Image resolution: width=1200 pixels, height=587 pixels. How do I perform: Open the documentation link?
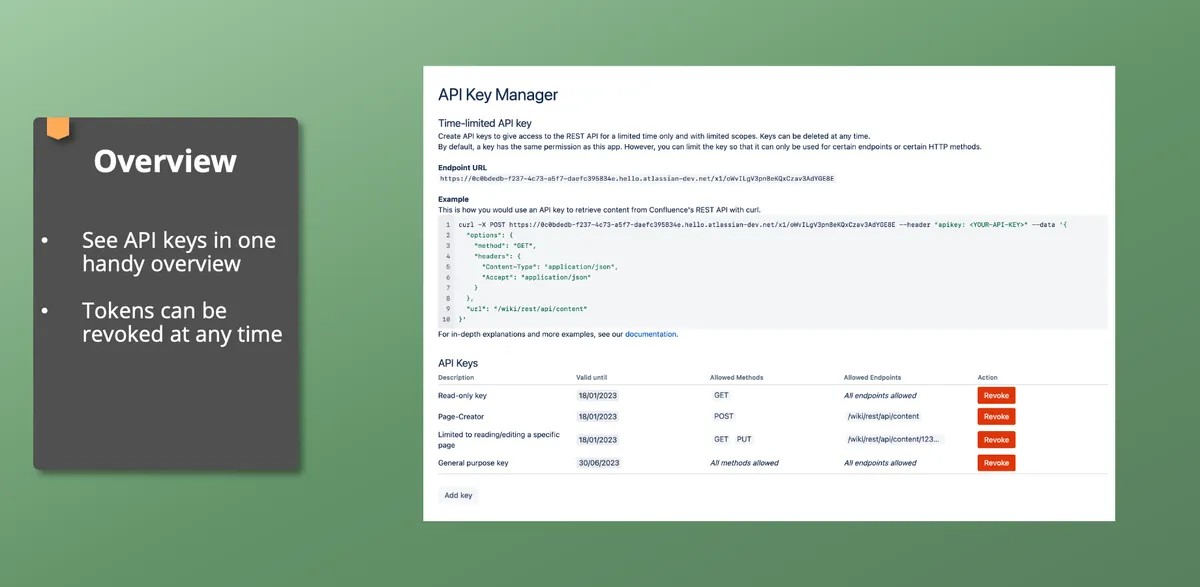(x=651, y=334)
